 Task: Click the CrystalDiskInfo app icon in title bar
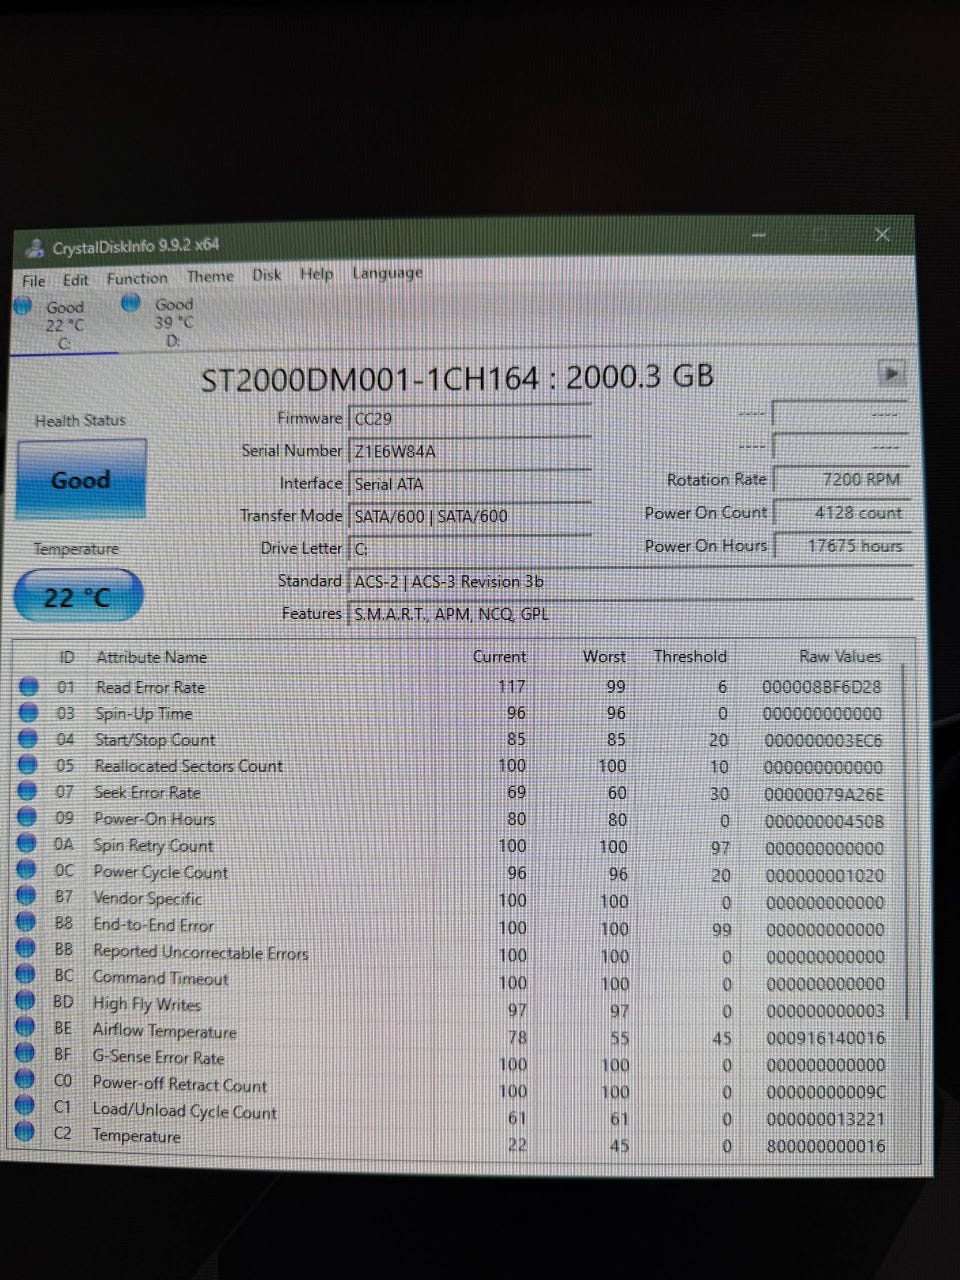(35, 247)
